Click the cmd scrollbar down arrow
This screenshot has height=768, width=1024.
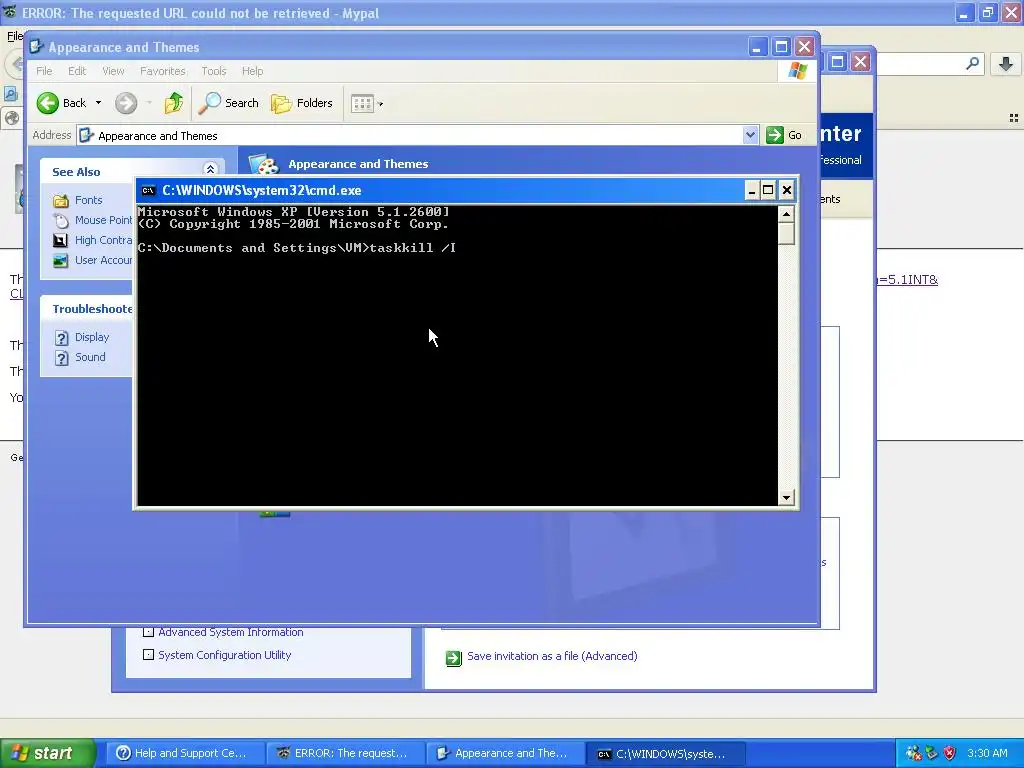point(786,498)
